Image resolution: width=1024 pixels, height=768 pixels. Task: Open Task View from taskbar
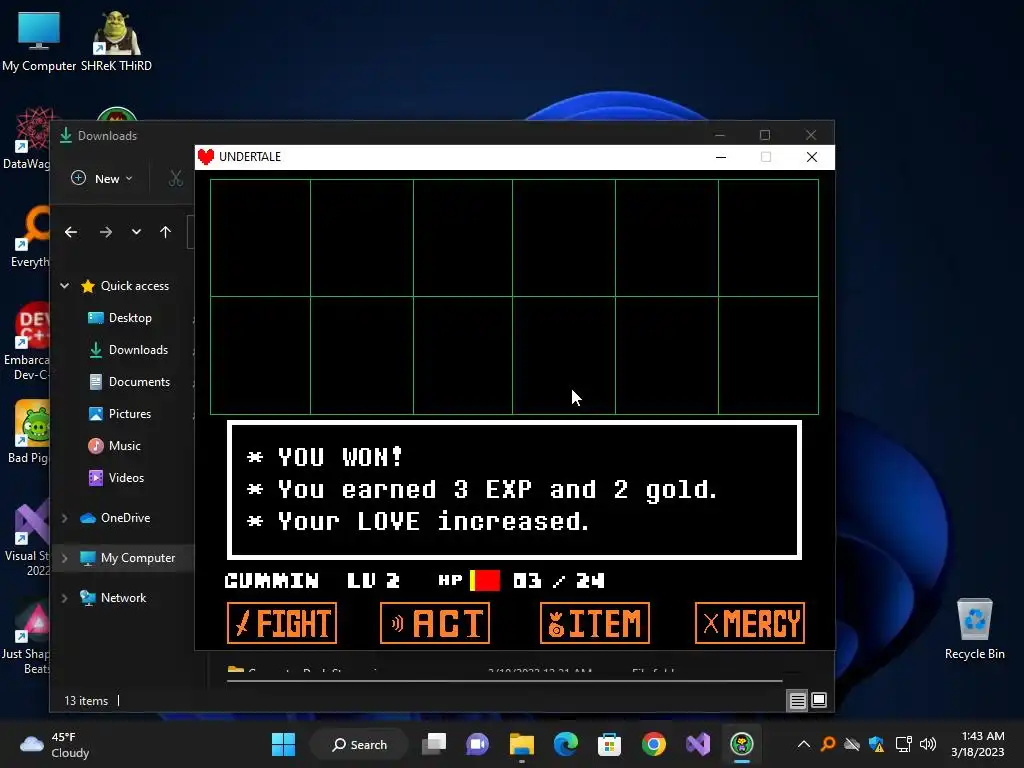434,744
